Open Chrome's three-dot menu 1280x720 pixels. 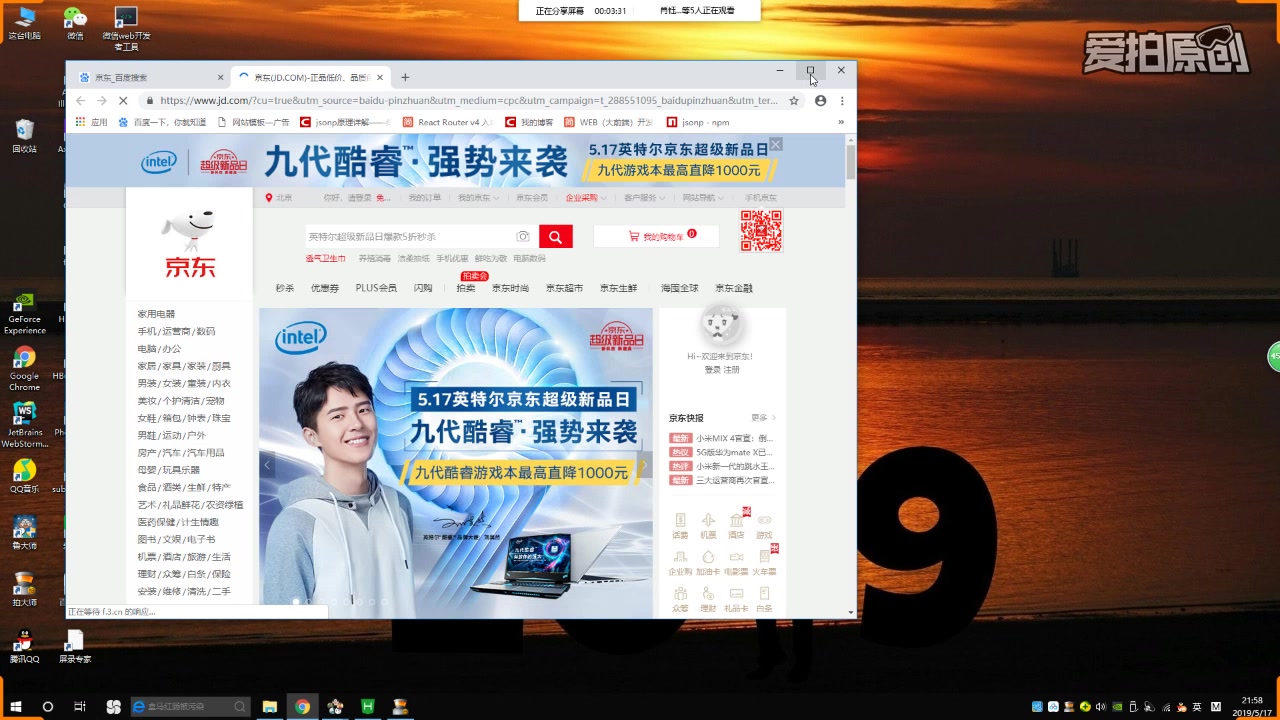click(x=842, y=100)
